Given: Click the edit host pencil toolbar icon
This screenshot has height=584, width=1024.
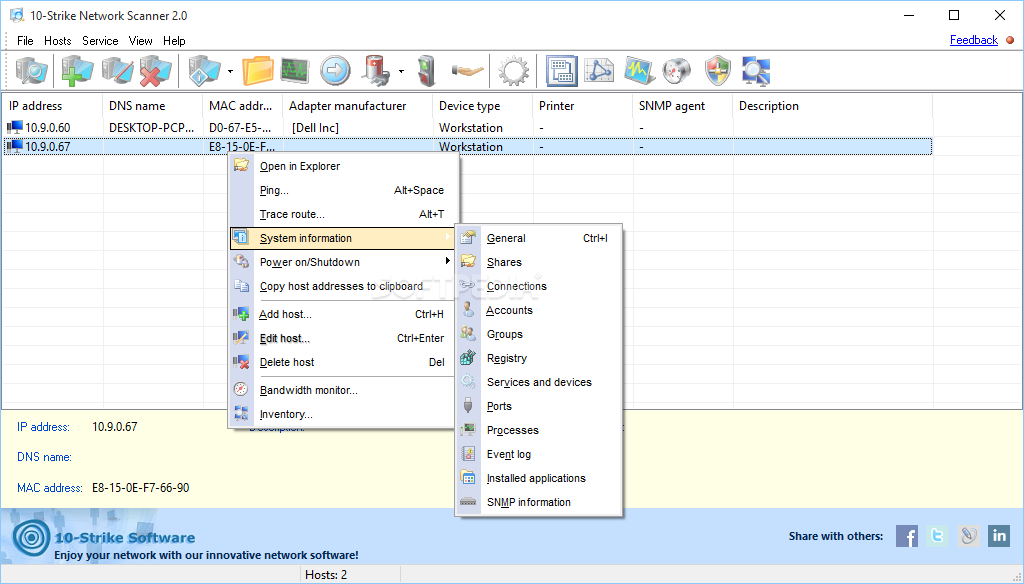Looking at the screenshot, I should [x=118, y=71].
